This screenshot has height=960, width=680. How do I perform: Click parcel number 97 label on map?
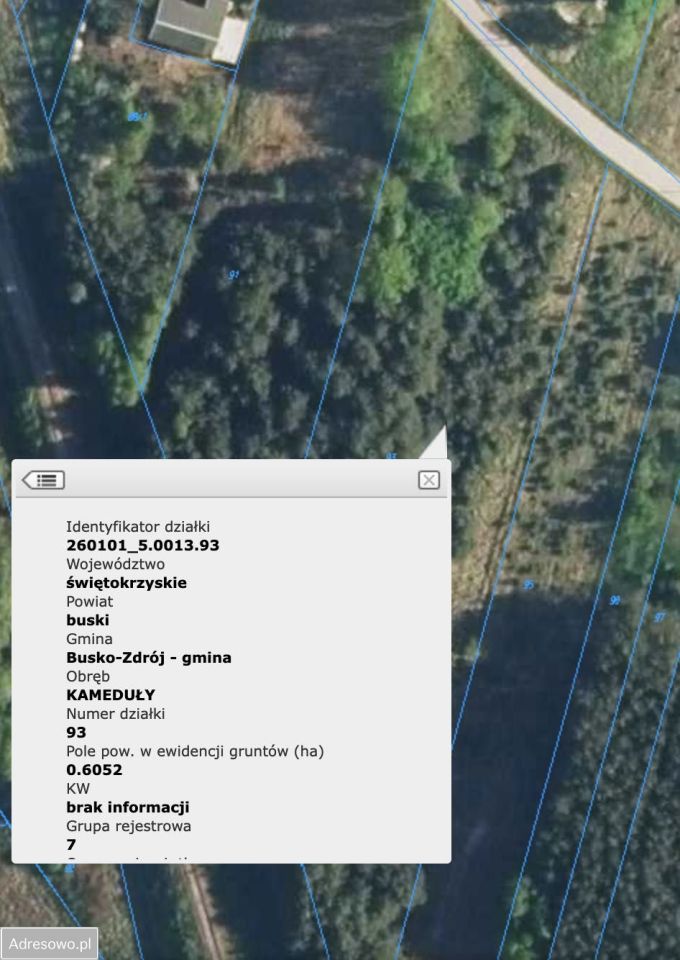pos(659,617)
